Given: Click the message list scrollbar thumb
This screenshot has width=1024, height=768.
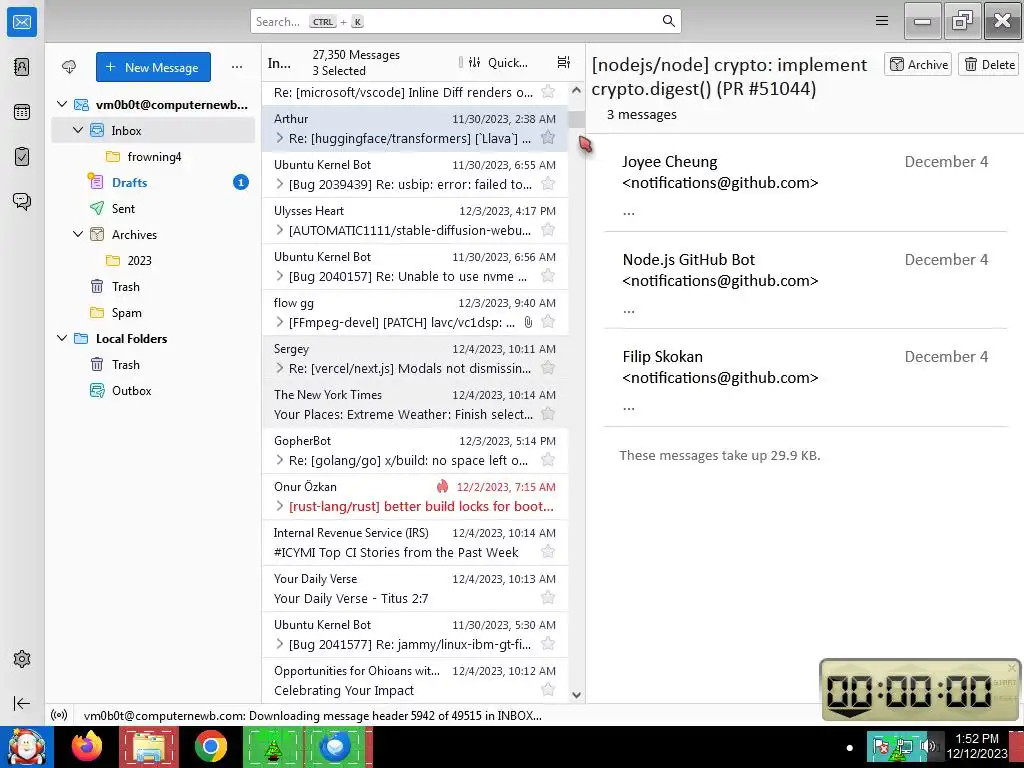Looking at the screenshot, I should point(576,120).
